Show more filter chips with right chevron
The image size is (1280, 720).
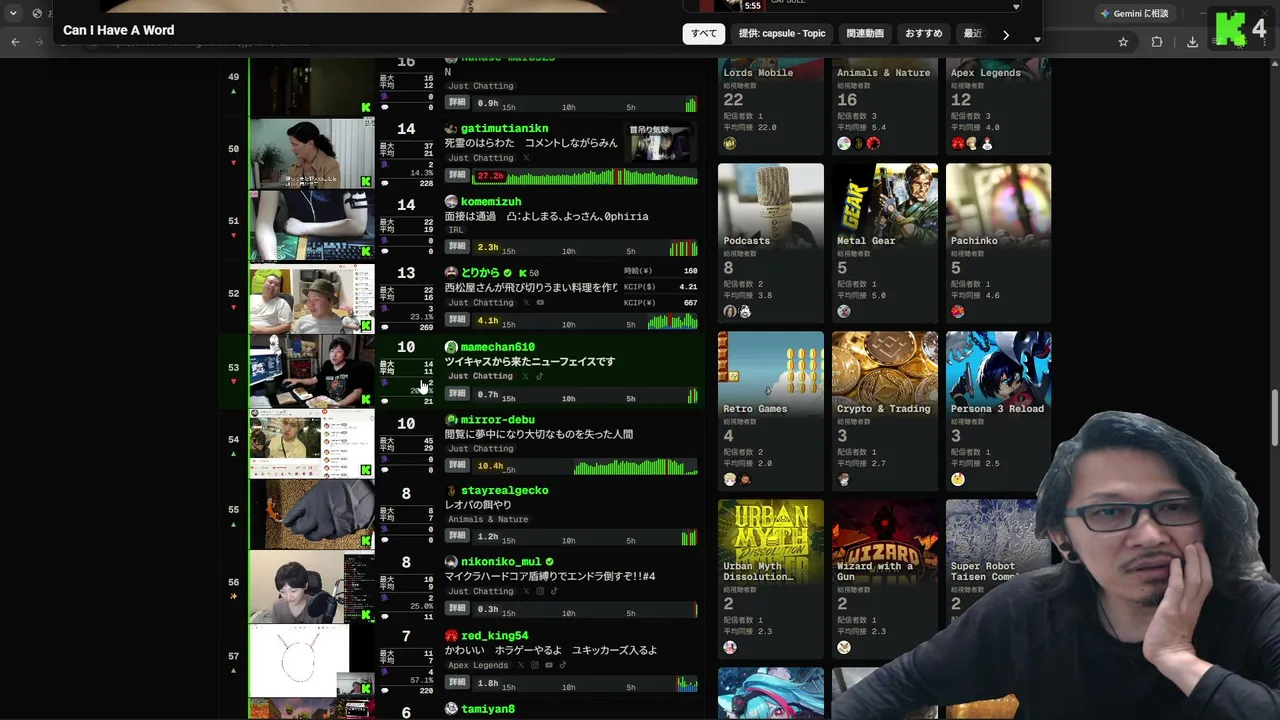click(1006, 34)
